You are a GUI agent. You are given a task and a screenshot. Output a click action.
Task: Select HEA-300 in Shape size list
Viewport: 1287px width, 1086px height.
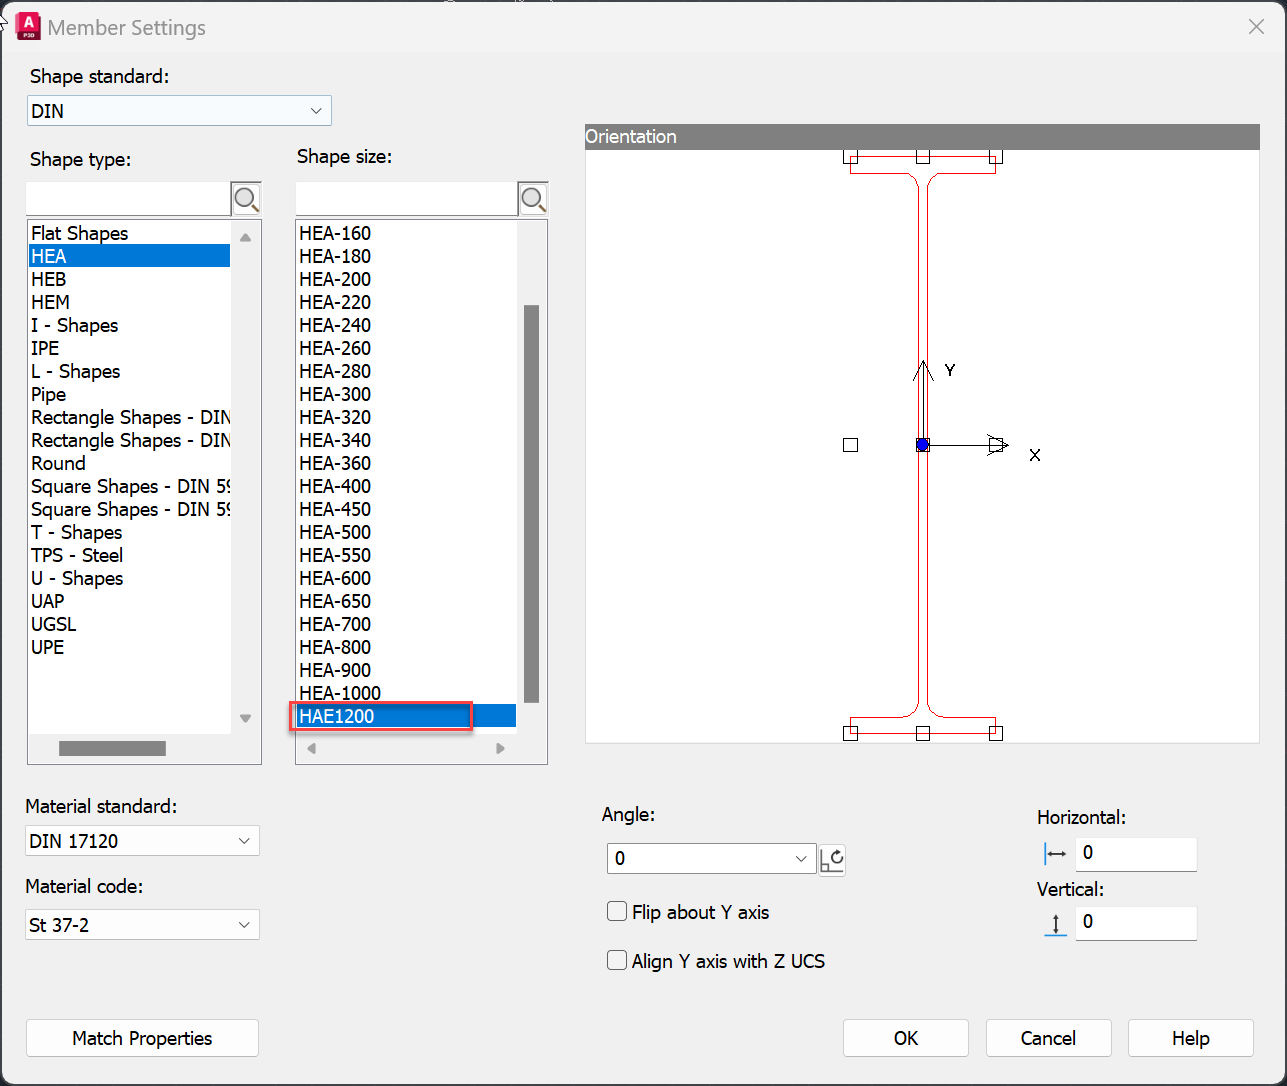pyautogui.click(x=406, y=394)
